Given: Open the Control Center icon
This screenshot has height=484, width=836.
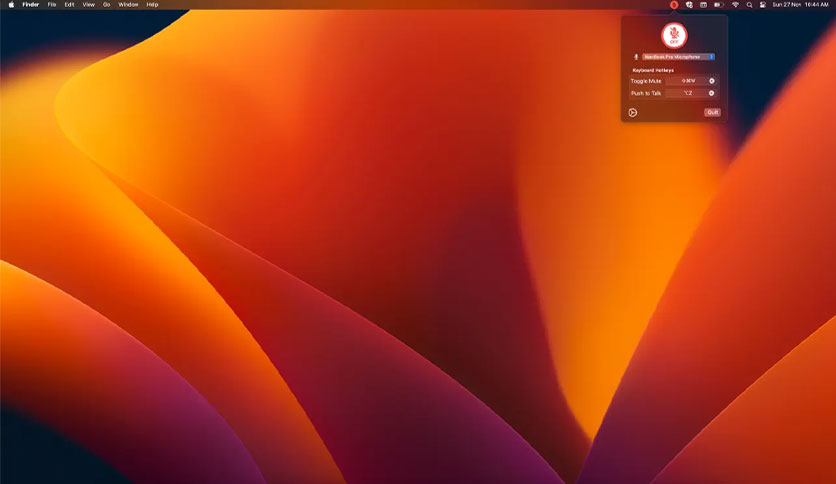Looking at the screenshot, I should point(763,5).
